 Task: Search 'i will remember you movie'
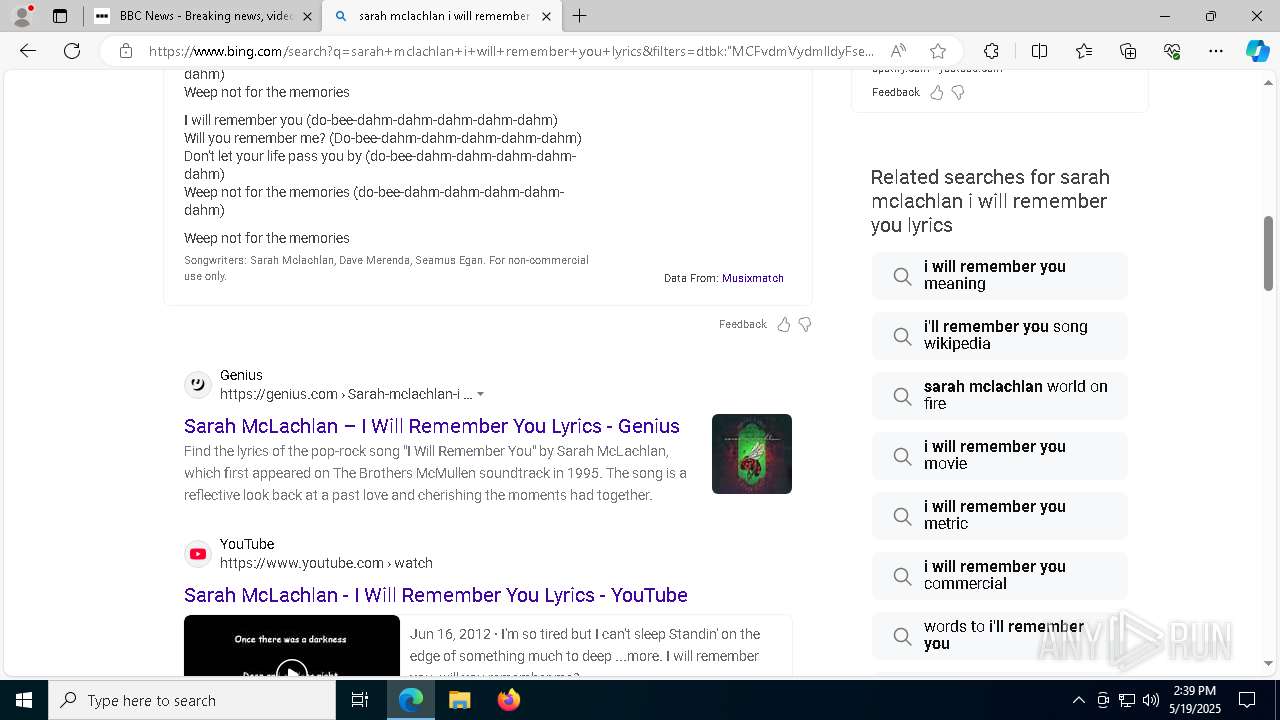pos(1000,455)
